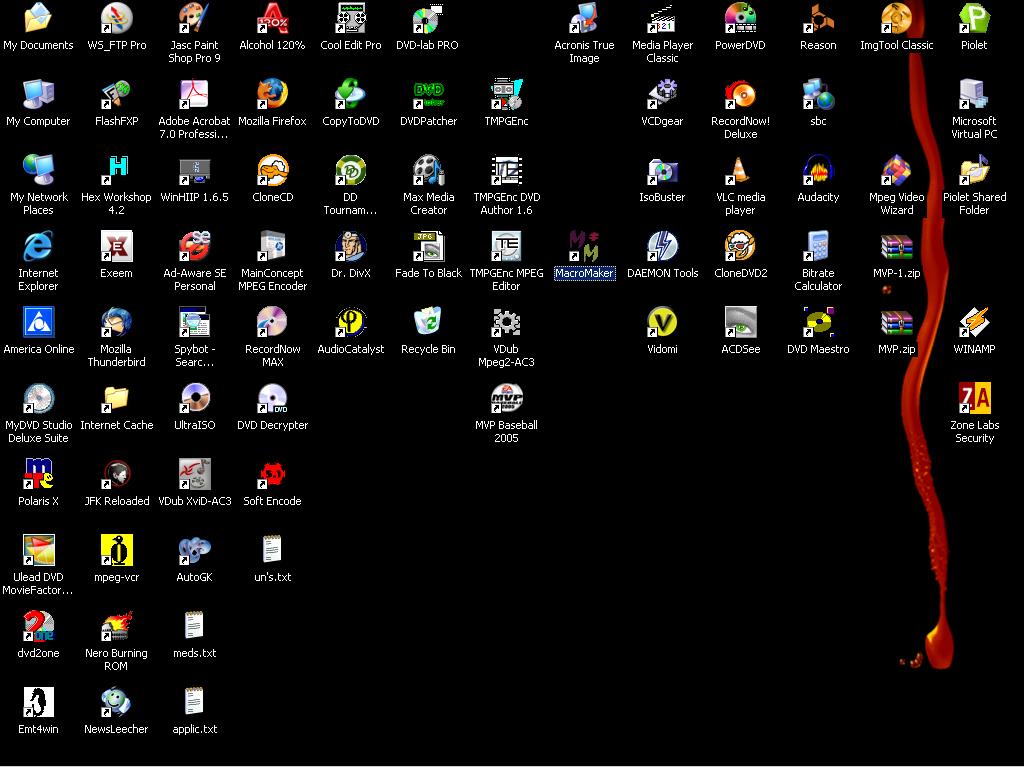The width and height of the screenshot is (1024, 768).
Task: Click the ACDSee icon
Action: 740,322
